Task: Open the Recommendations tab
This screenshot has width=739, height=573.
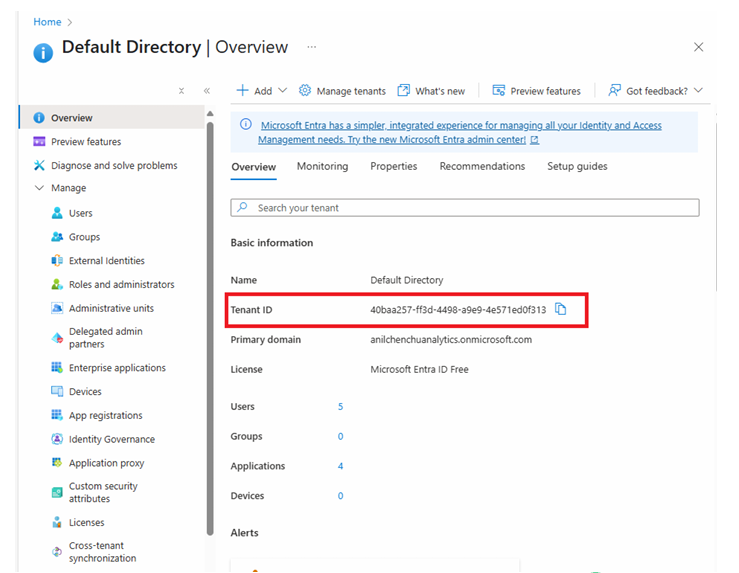Action: pyautogui.click(x=482, y=167)
